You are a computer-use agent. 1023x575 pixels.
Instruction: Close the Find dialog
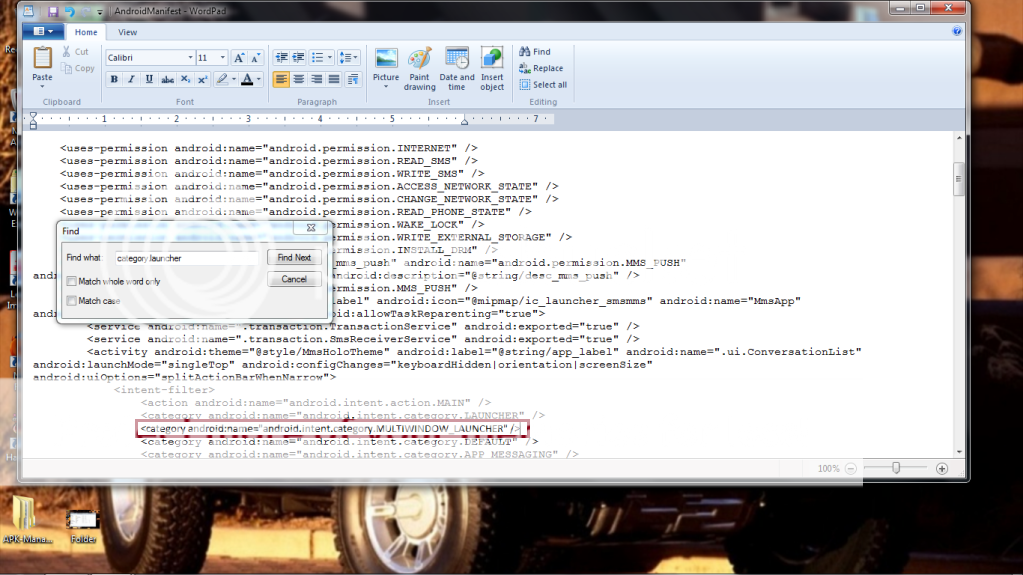tap(311, 228)
